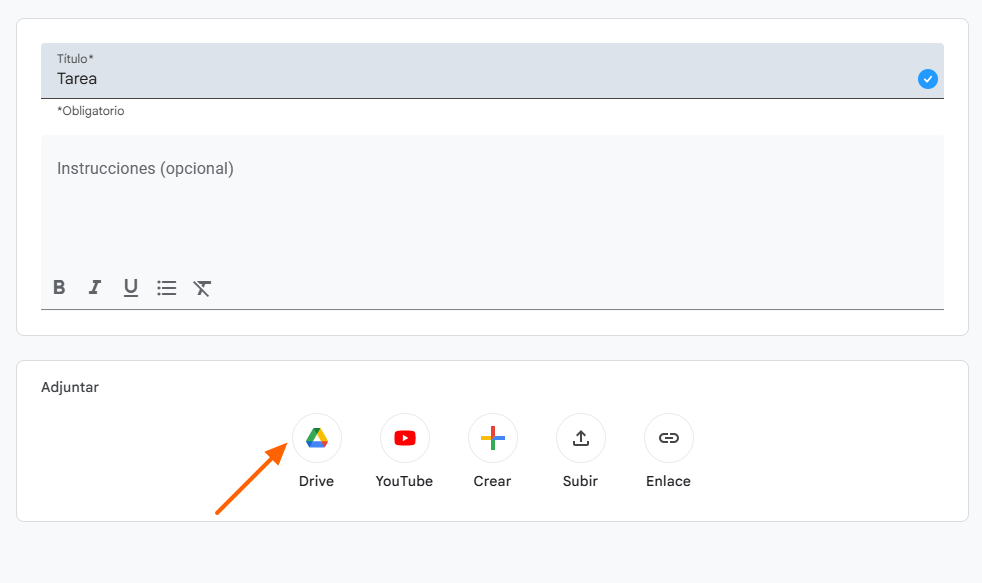The image size is (982, 583).
Task: Toggle bold text formatting
Action: pos(59,288)
